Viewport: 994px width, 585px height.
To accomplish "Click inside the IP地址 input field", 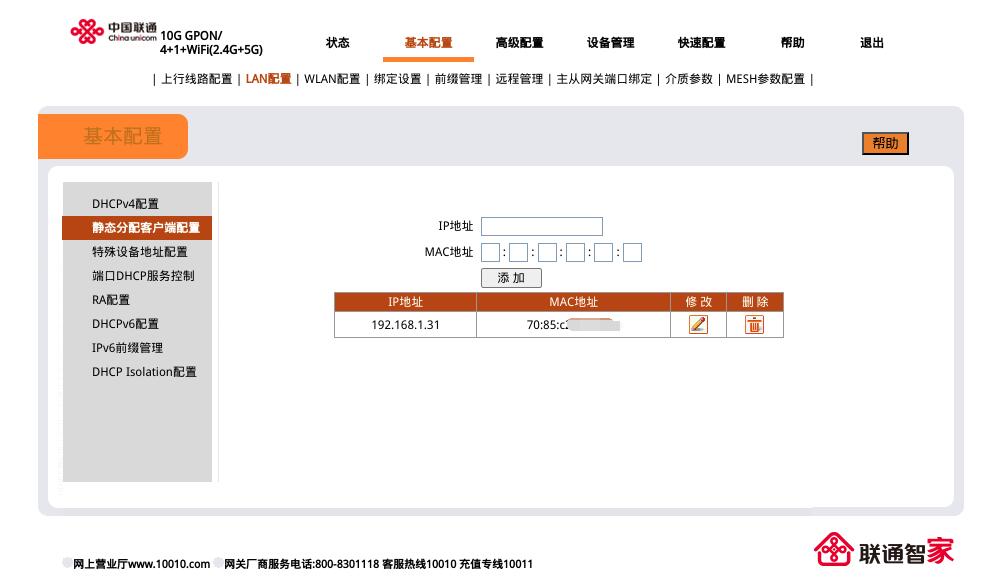I will click(542, 226).
